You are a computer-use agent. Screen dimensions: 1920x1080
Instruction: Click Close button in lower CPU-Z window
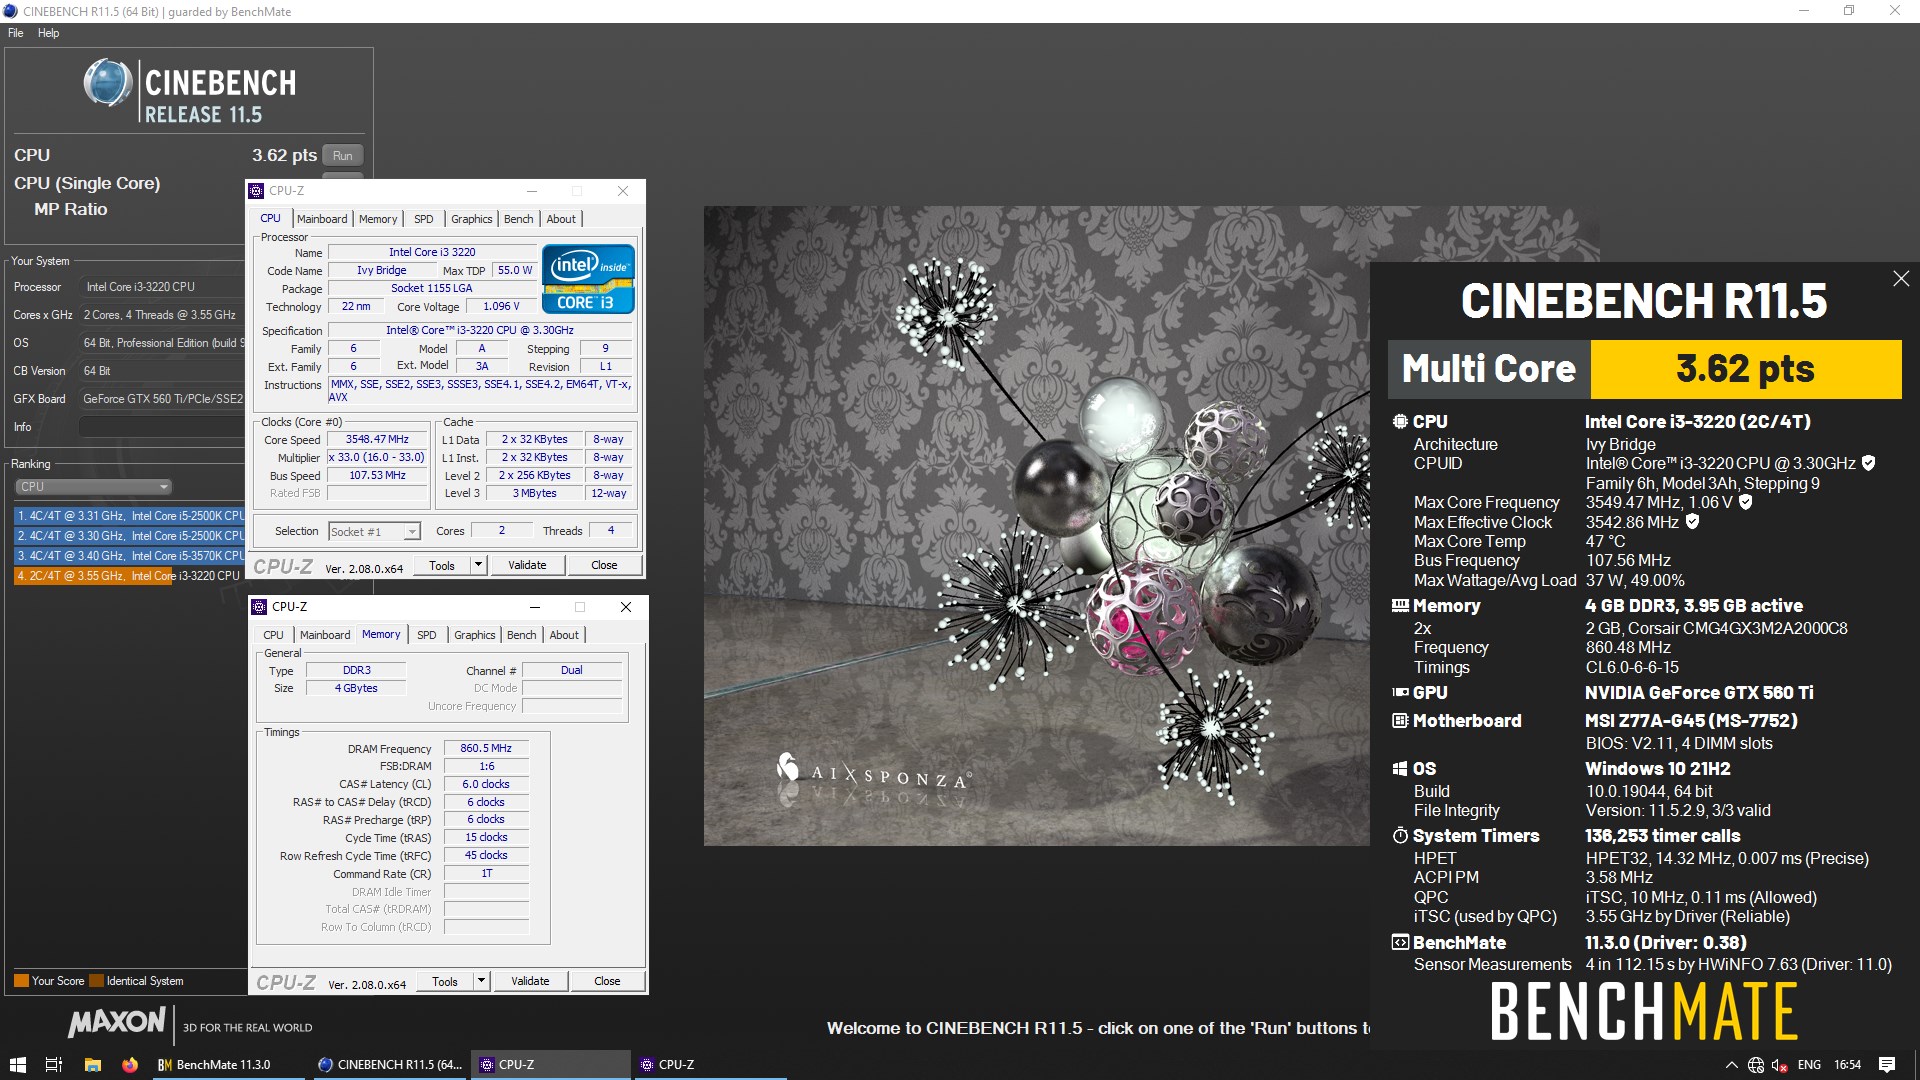pos(607,981)
